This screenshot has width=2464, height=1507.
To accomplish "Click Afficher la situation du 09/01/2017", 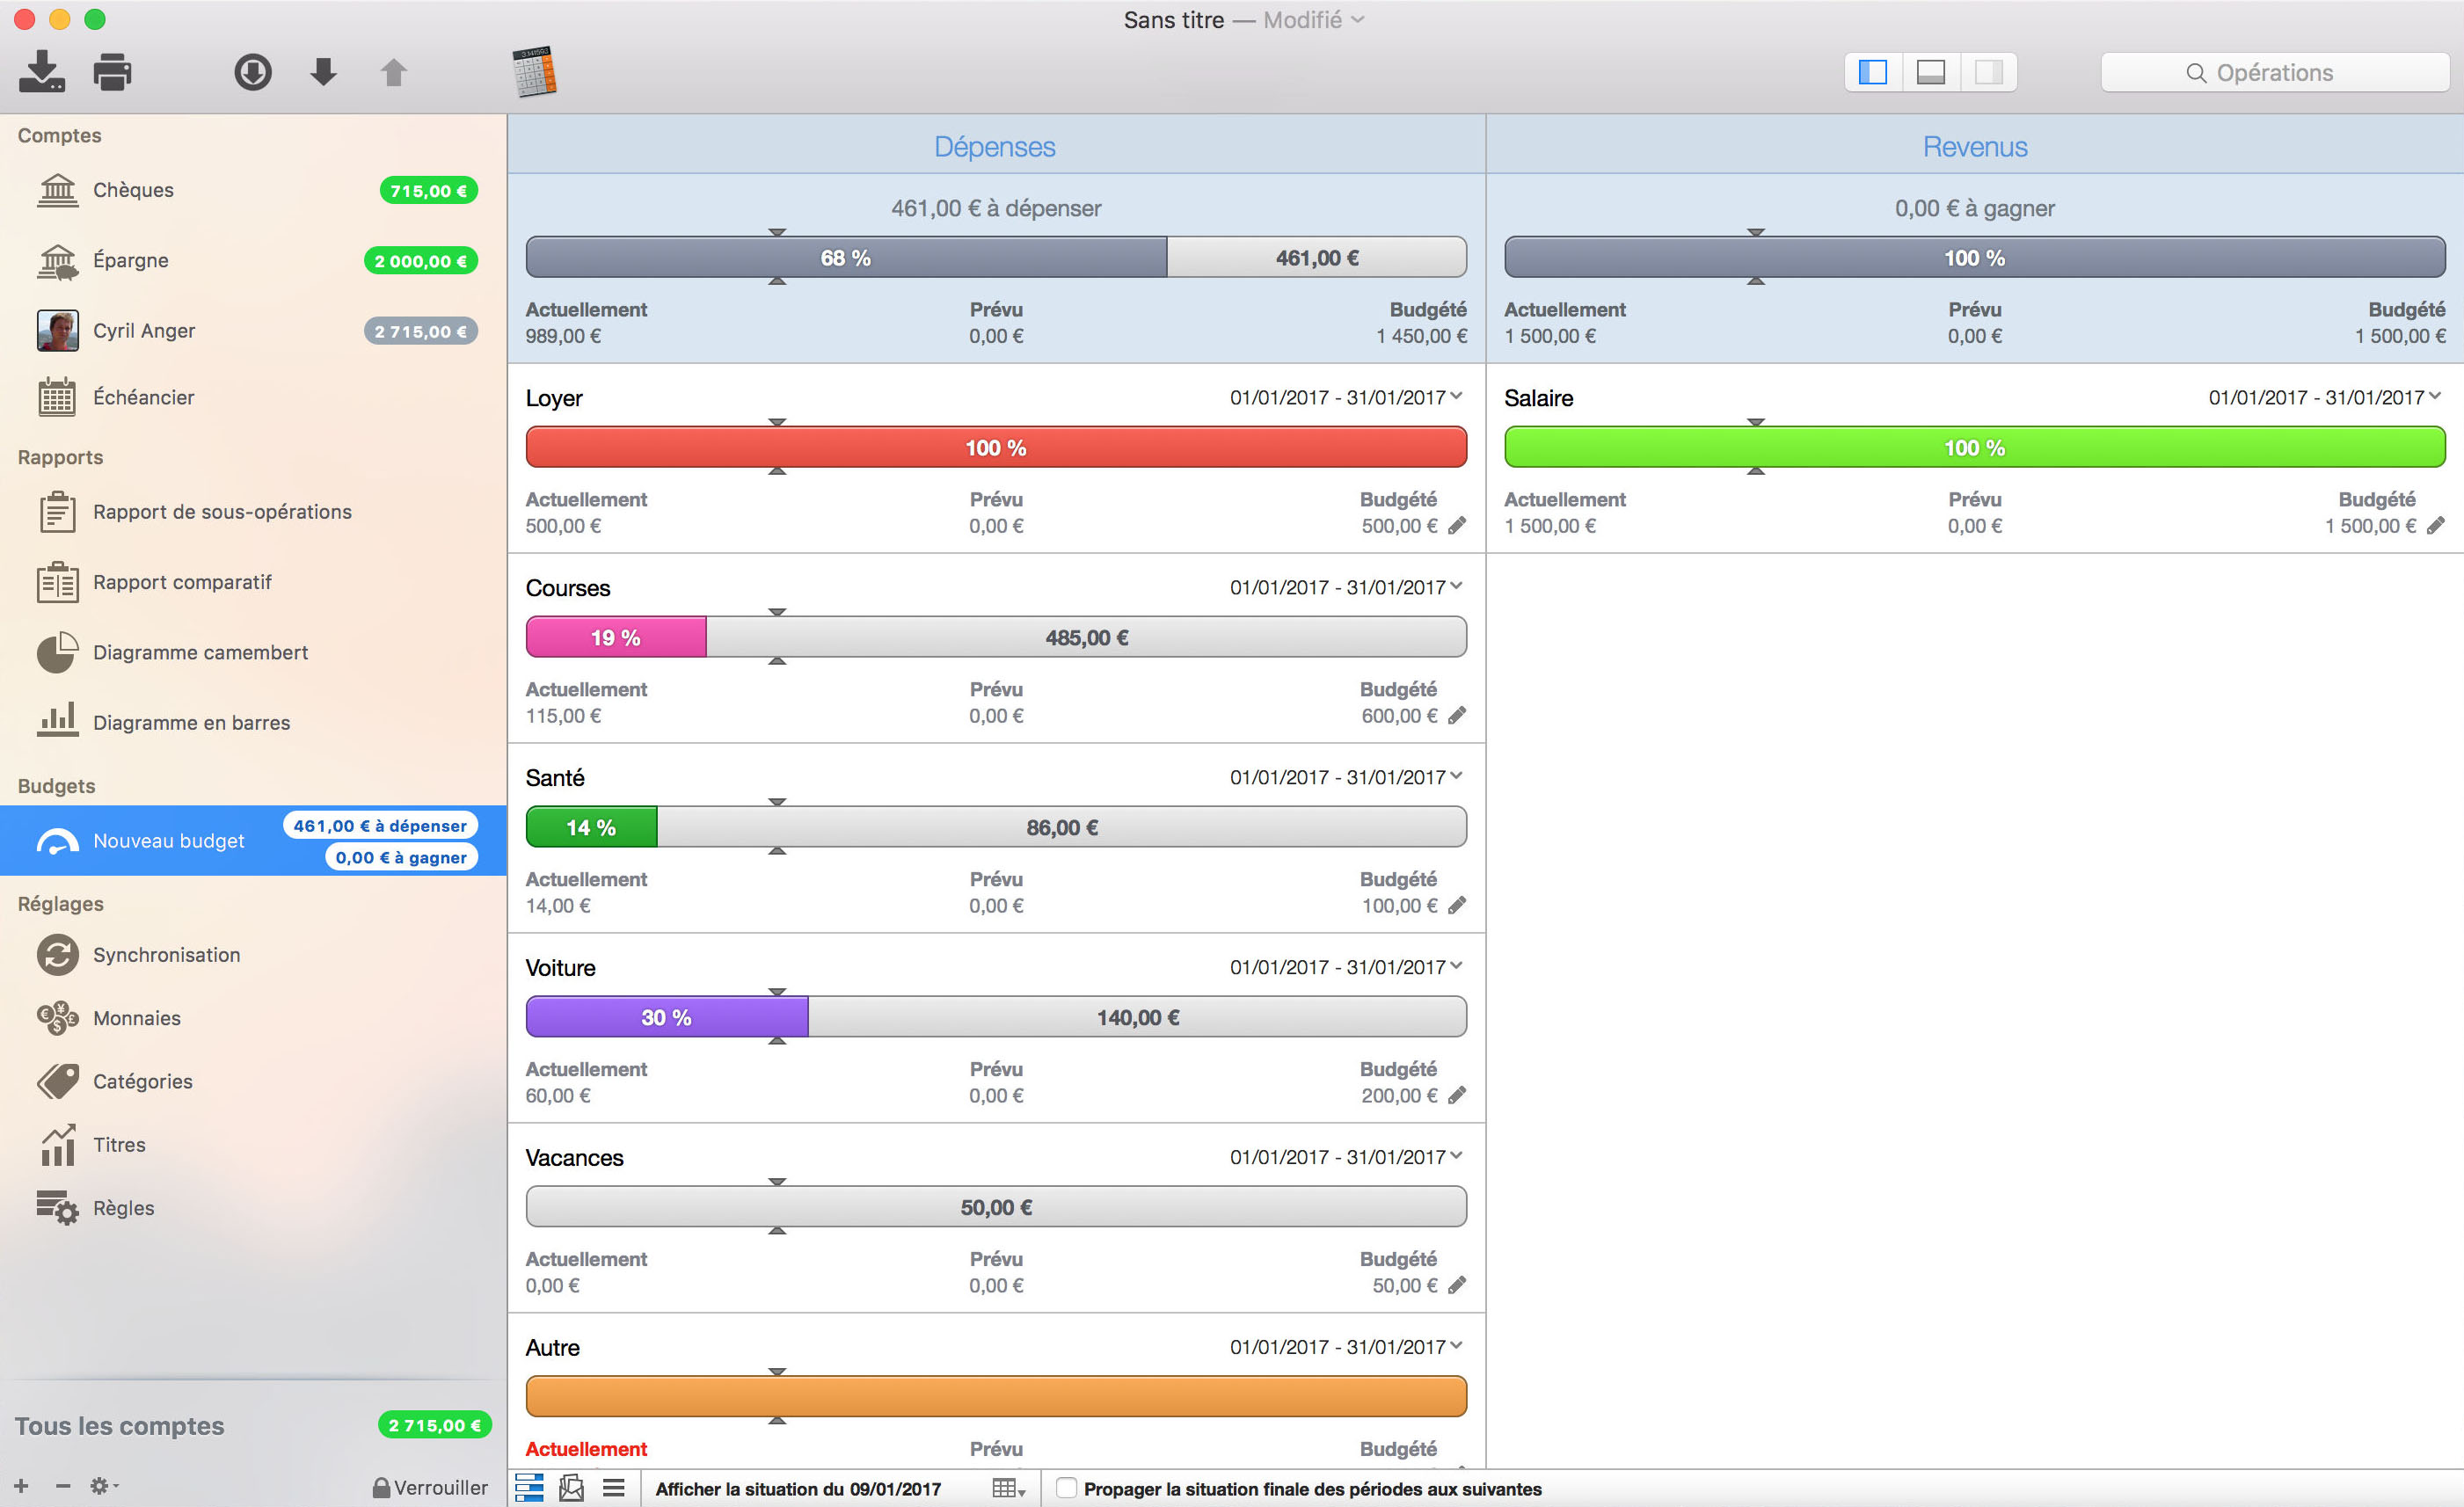I will point(797,1489).
